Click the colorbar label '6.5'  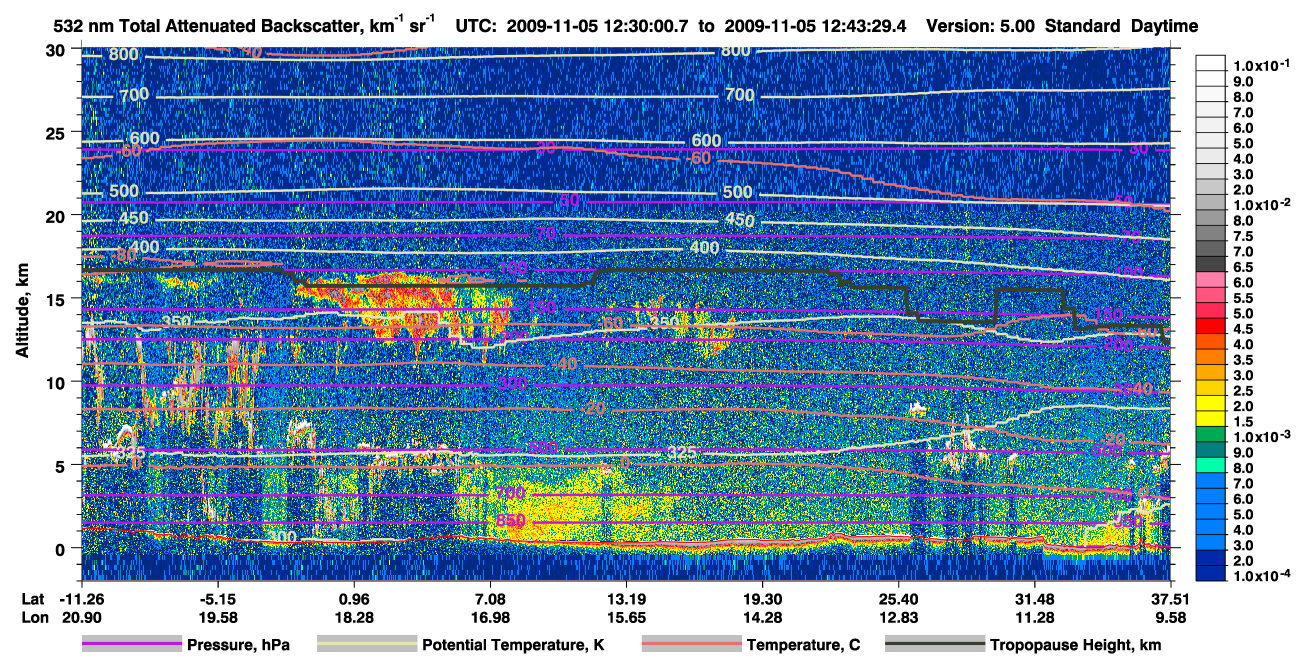pos(1245,266)
